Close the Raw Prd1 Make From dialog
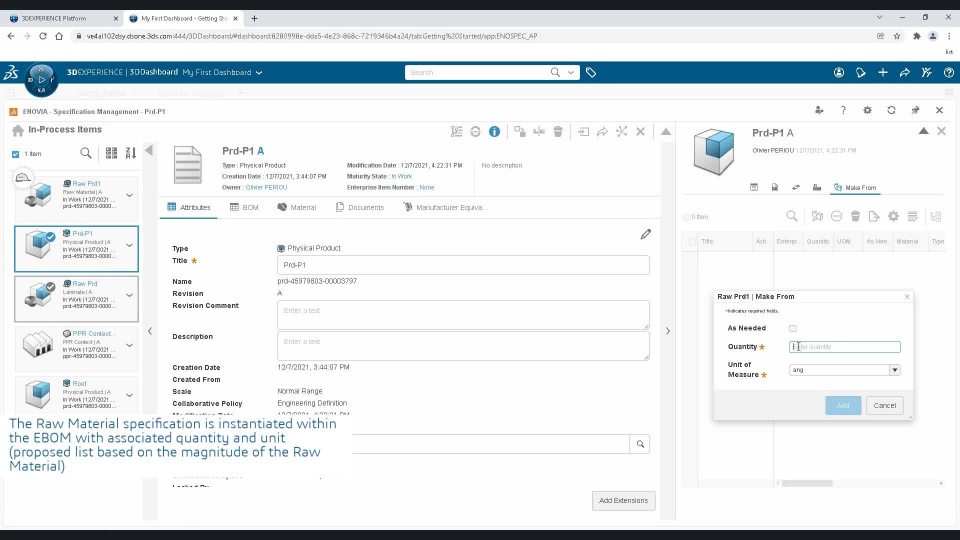 pyautogui.click(x=907, y=297)
